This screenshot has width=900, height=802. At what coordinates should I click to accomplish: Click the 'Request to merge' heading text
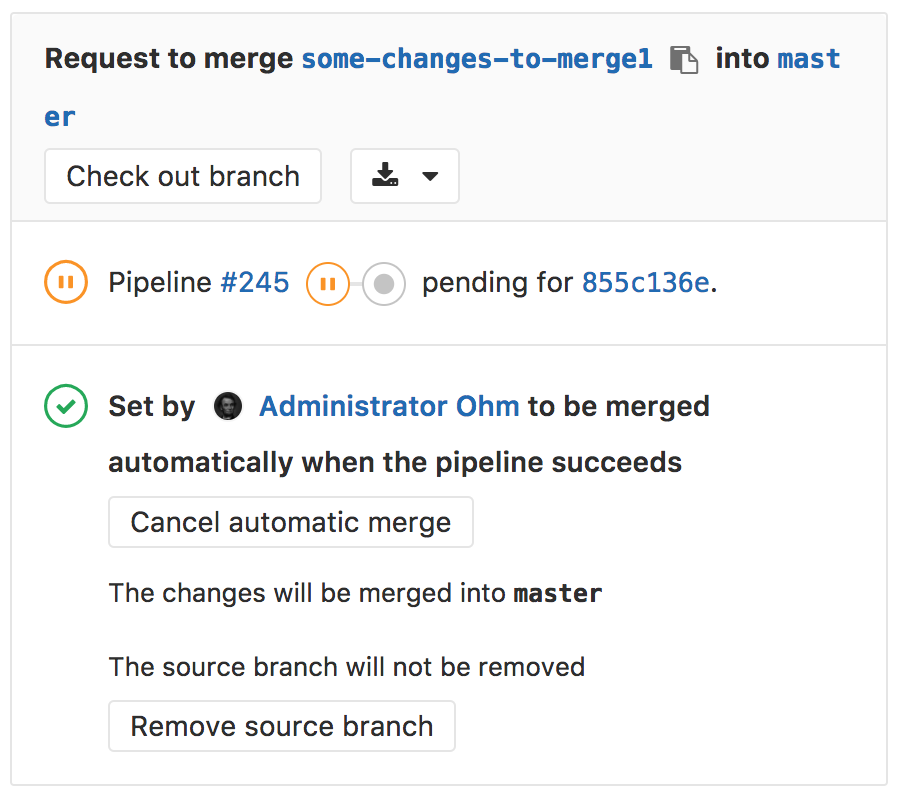[169, 59]
